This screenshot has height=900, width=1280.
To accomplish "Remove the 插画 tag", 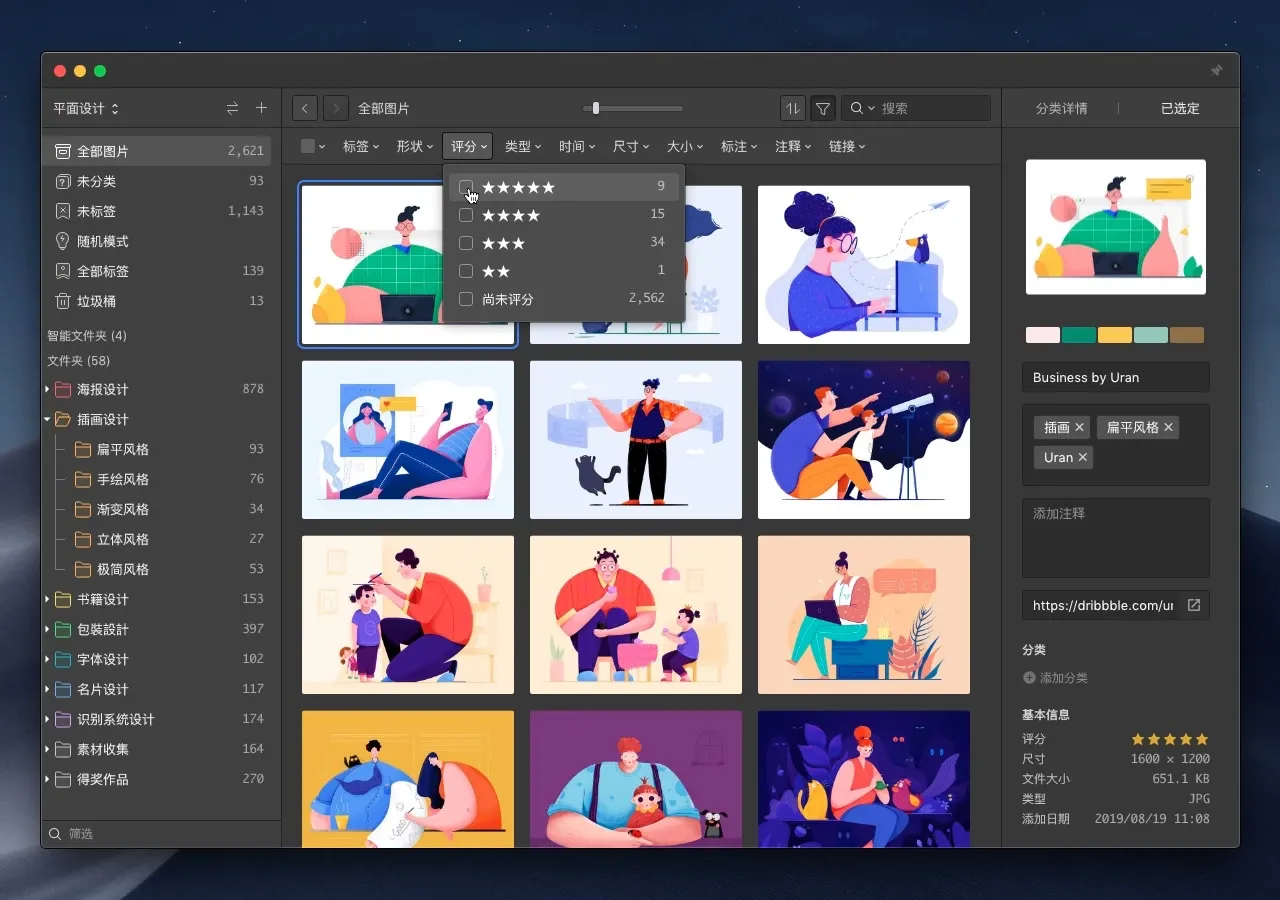I will point(1079,427).
